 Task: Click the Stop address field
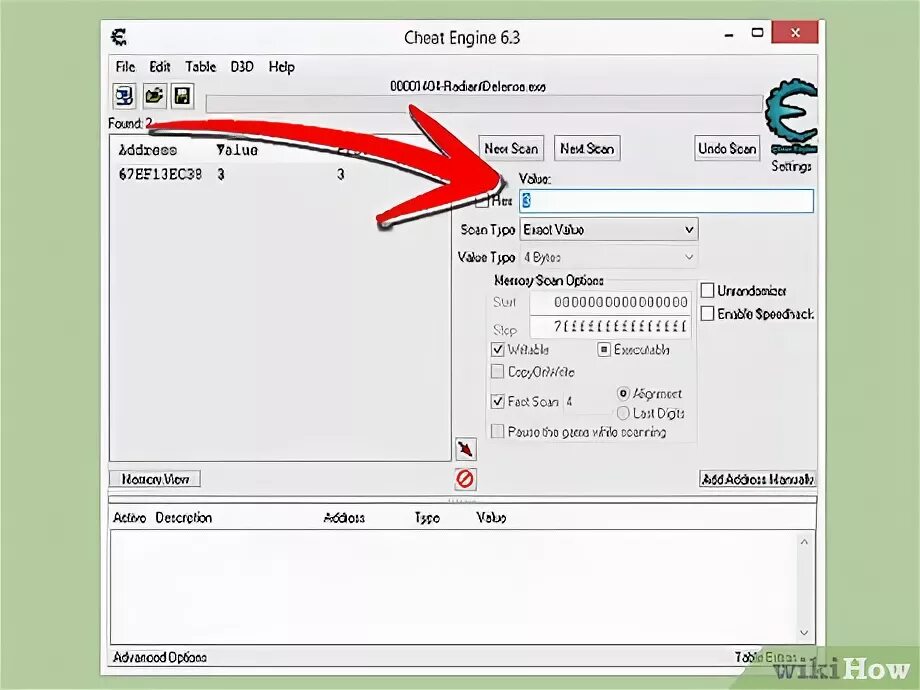tap(610, 327)
